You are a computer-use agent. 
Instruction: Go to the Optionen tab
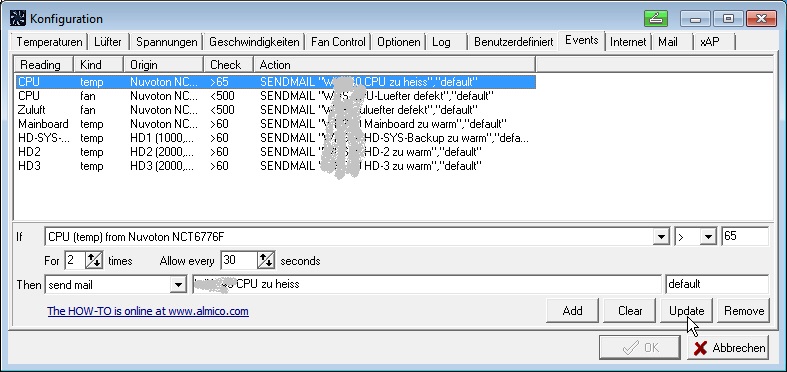(x=399, y=42)
